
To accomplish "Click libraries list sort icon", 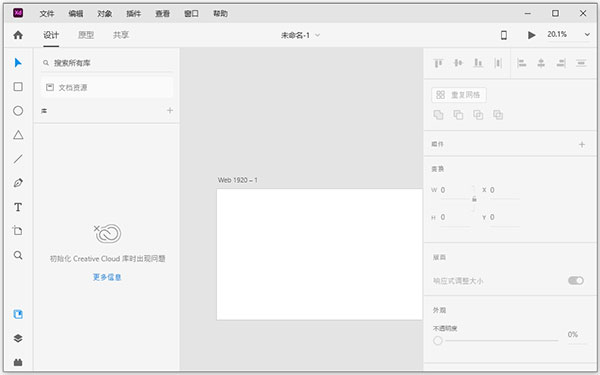I will [x=44, y=111].
